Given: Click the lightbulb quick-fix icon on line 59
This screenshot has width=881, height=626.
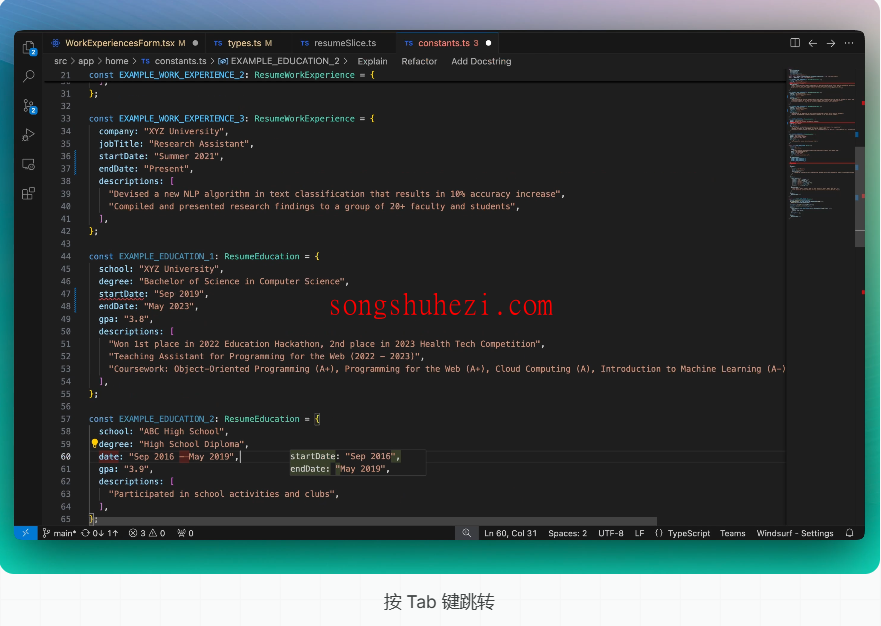Looking at the screenshot, I should pyautogui.click(x=94, y=443).
